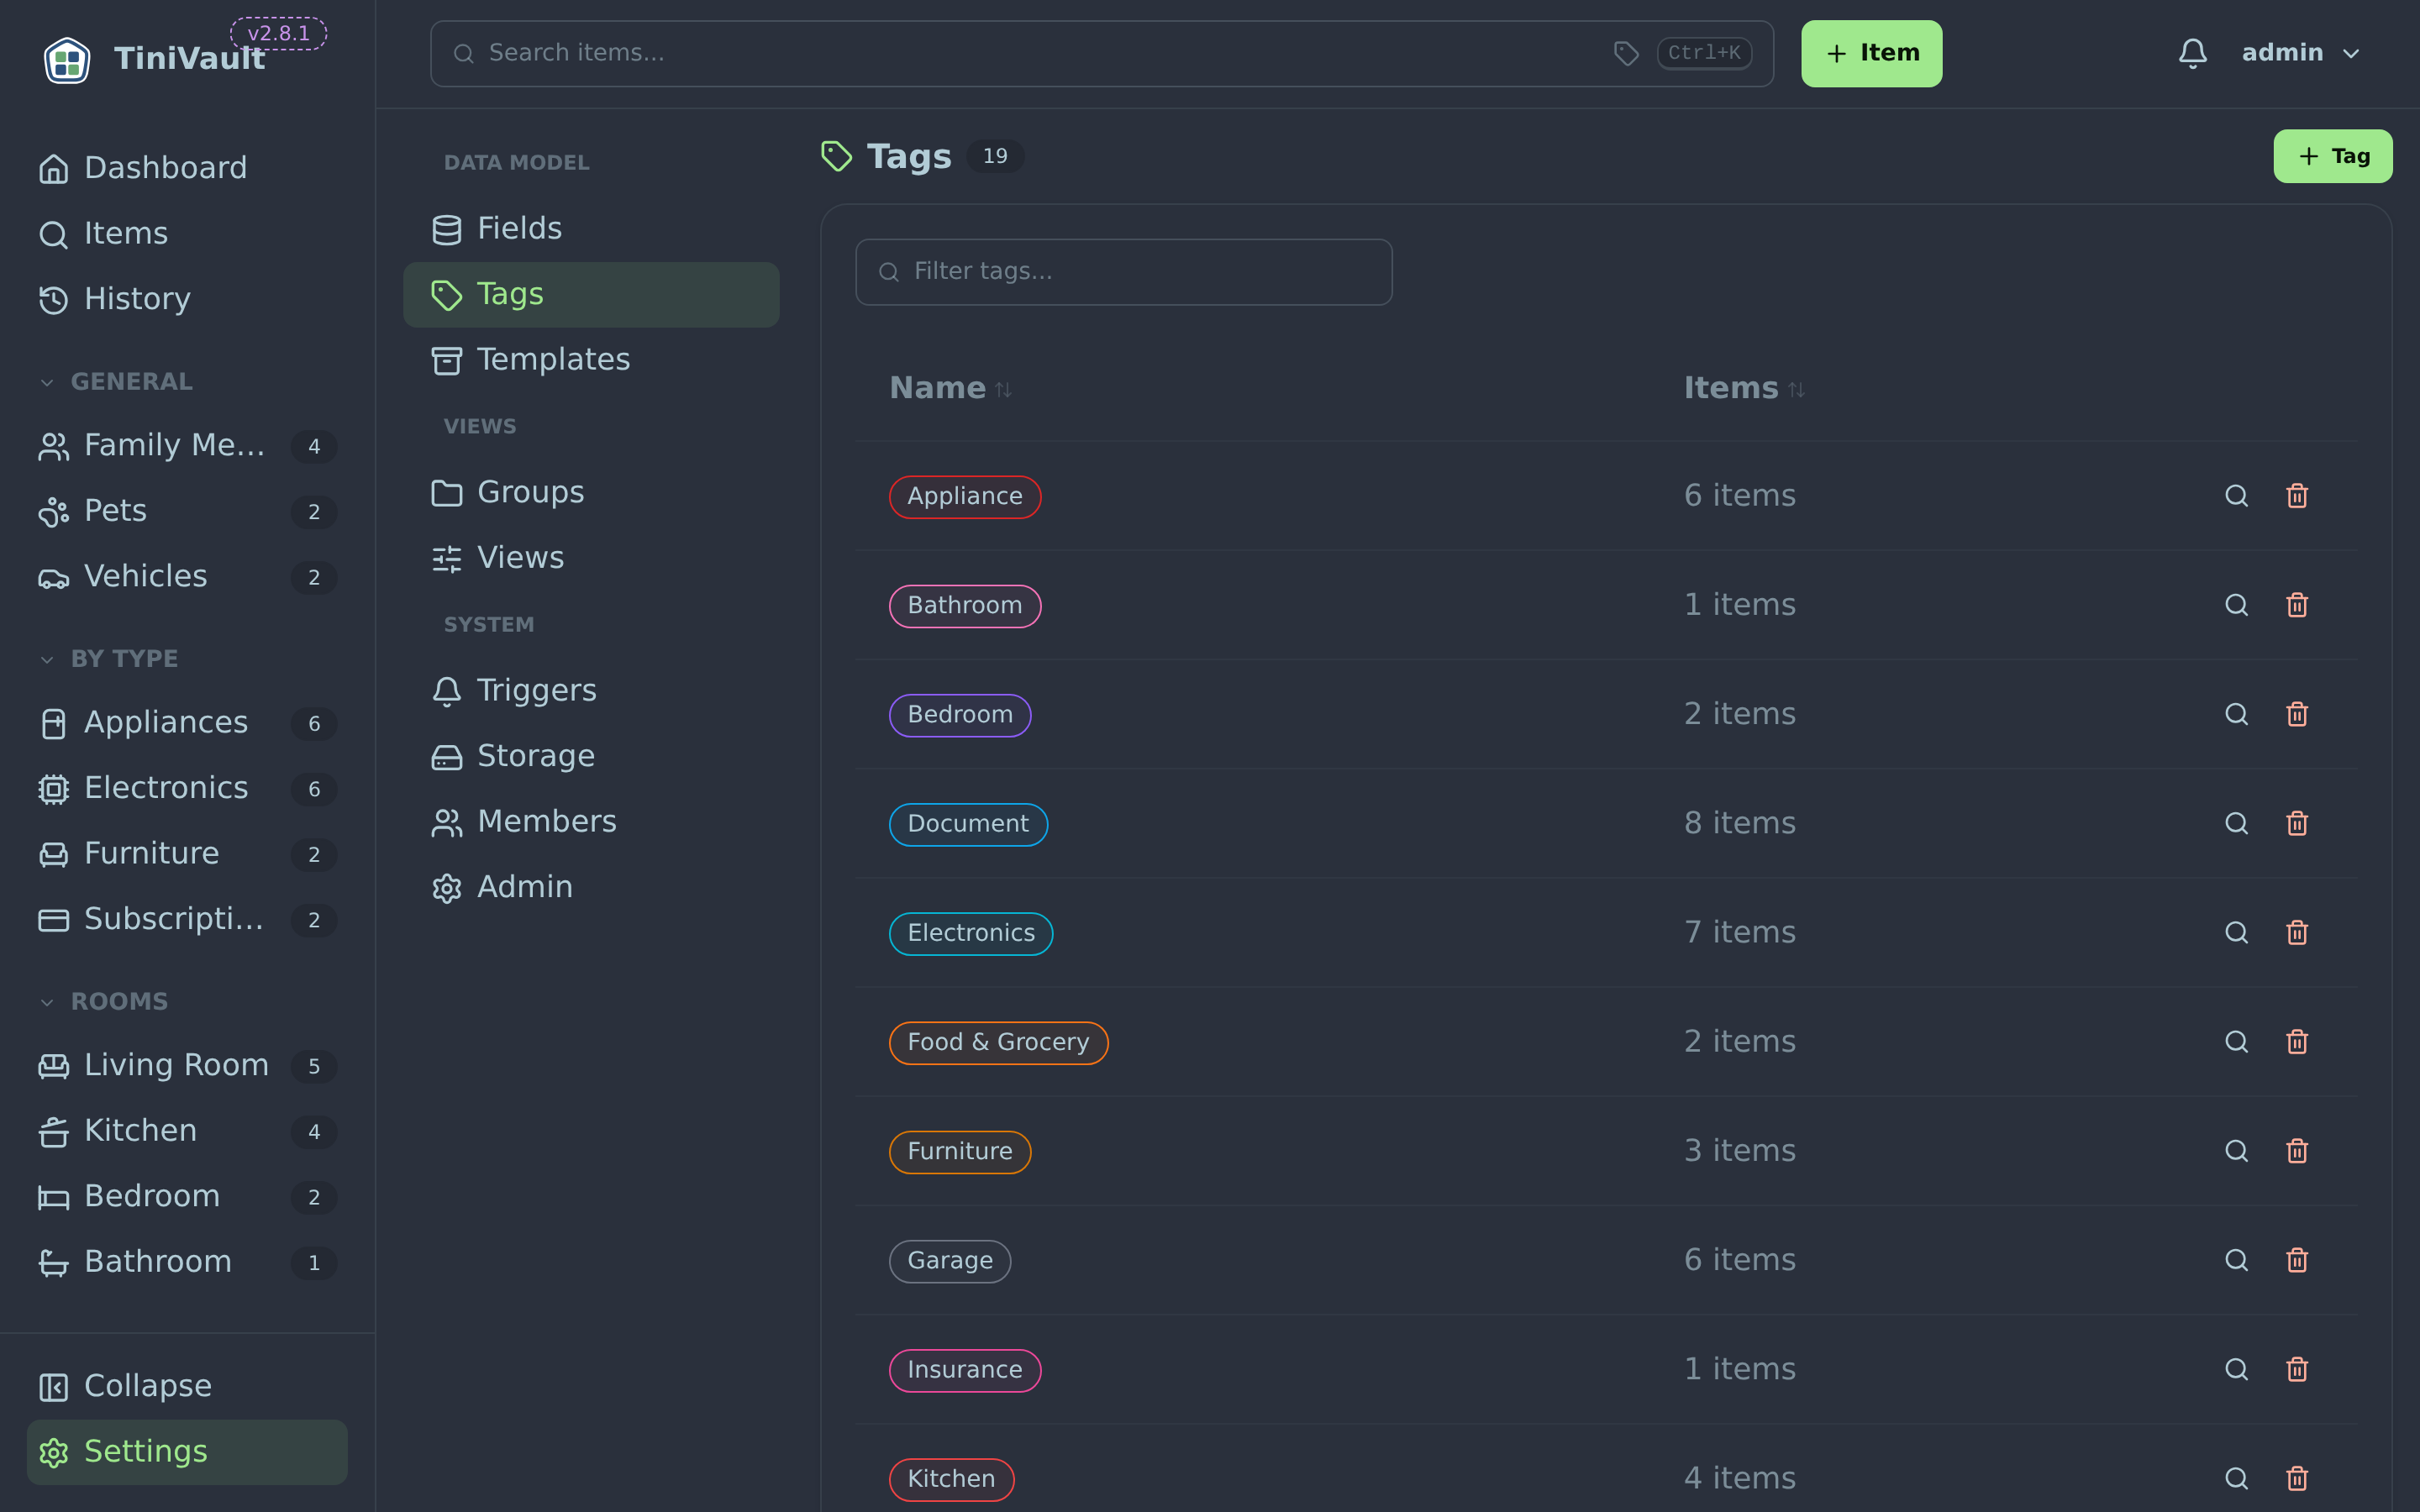This screenshot has height=1512, width=2420.
Task: Delete the Bathroom tag
Action: click(2297, 605)
